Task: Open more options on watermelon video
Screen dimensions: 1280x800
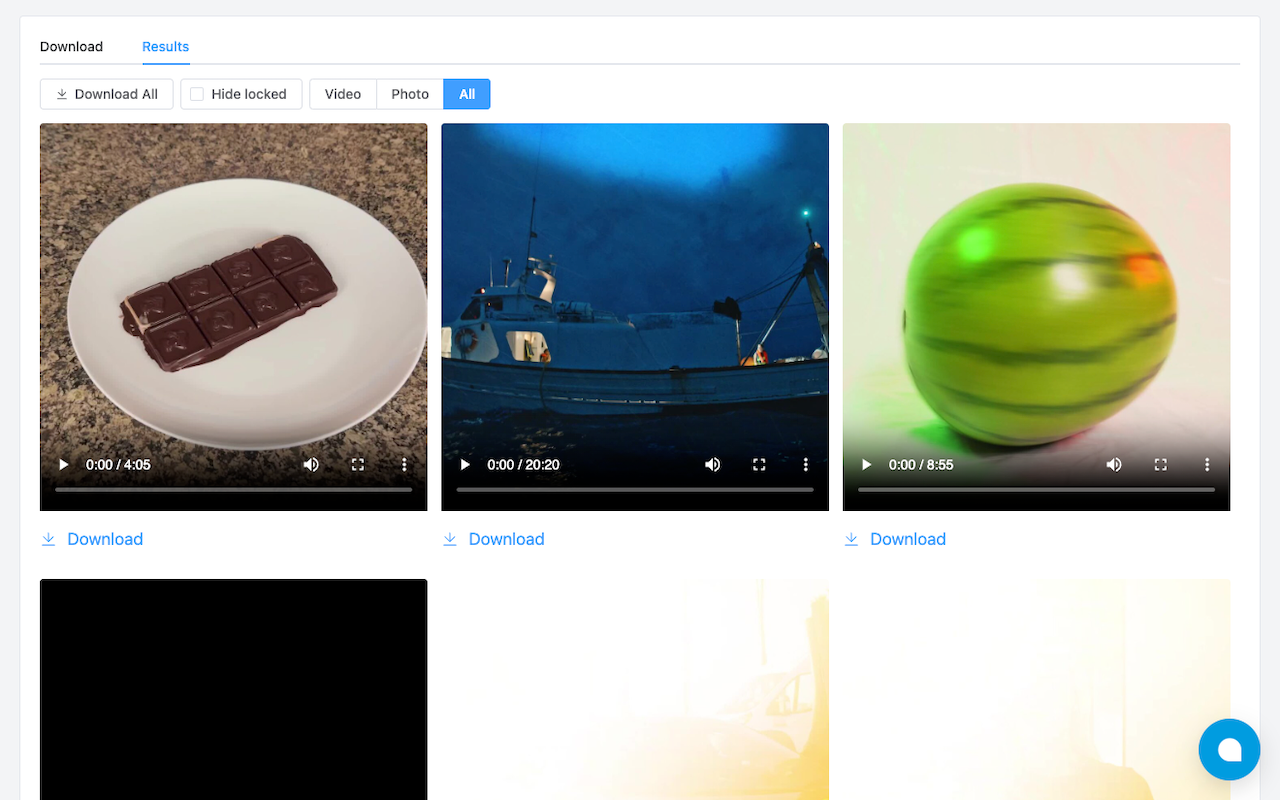Action: [1207, 465]
